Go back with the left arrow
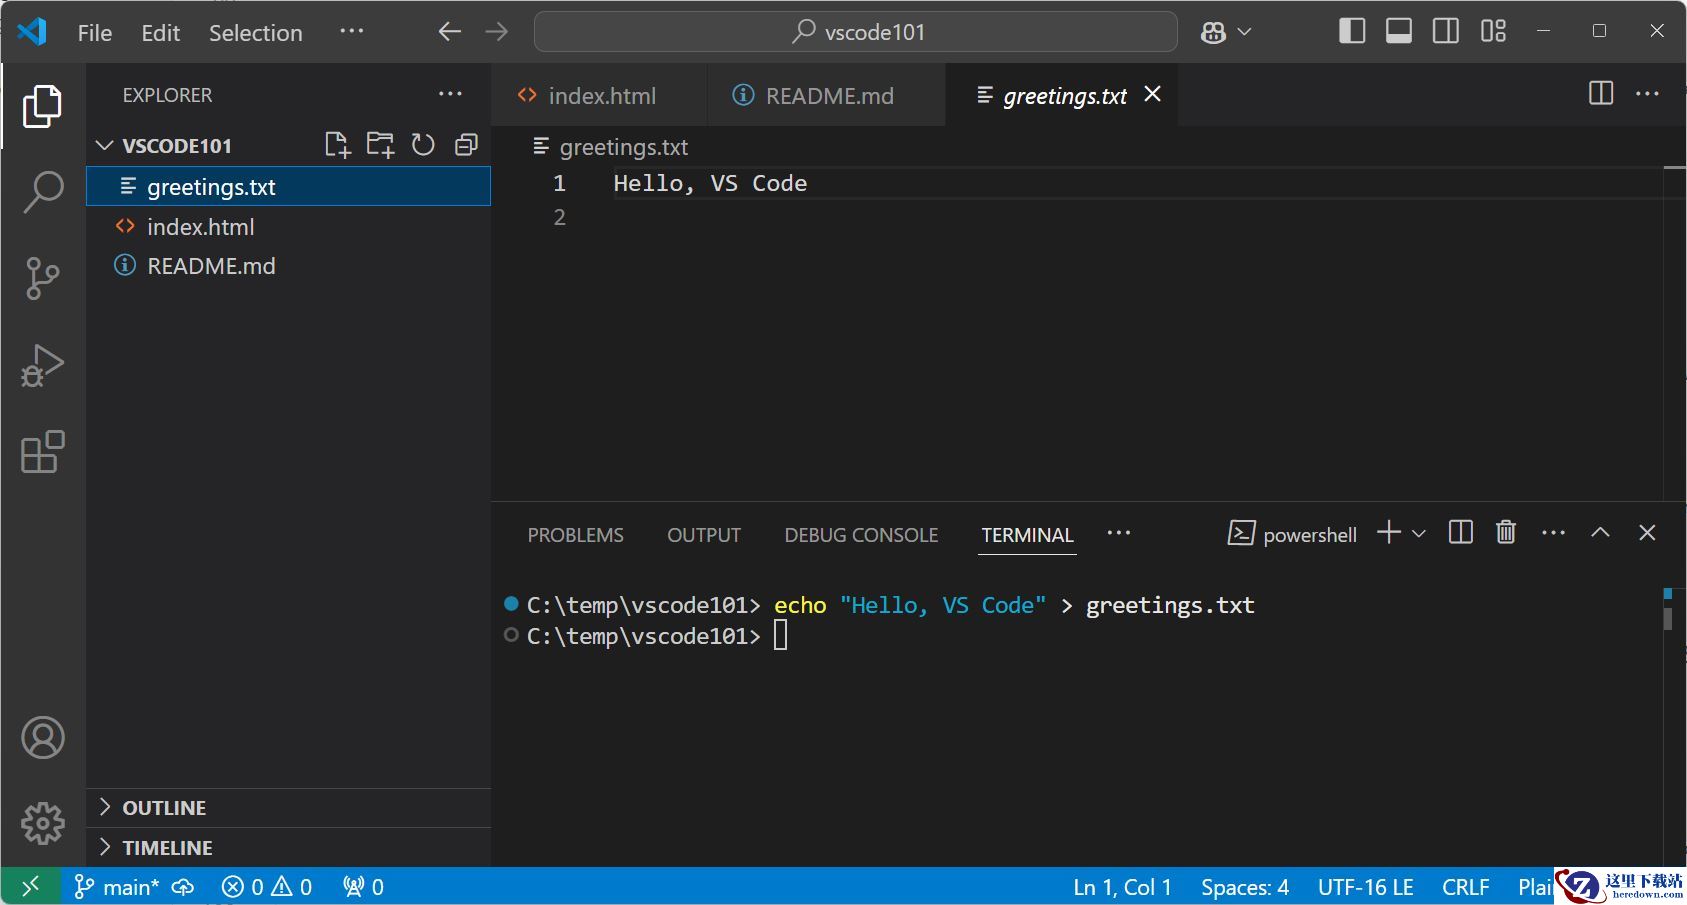Screen dimensions: 1687x905 449,32
